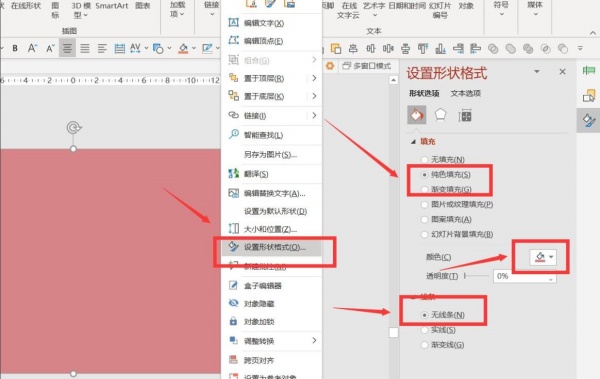The image size is (600, 379).
Task: Open the Fill & Line pane icon
Action: point(417,115)
